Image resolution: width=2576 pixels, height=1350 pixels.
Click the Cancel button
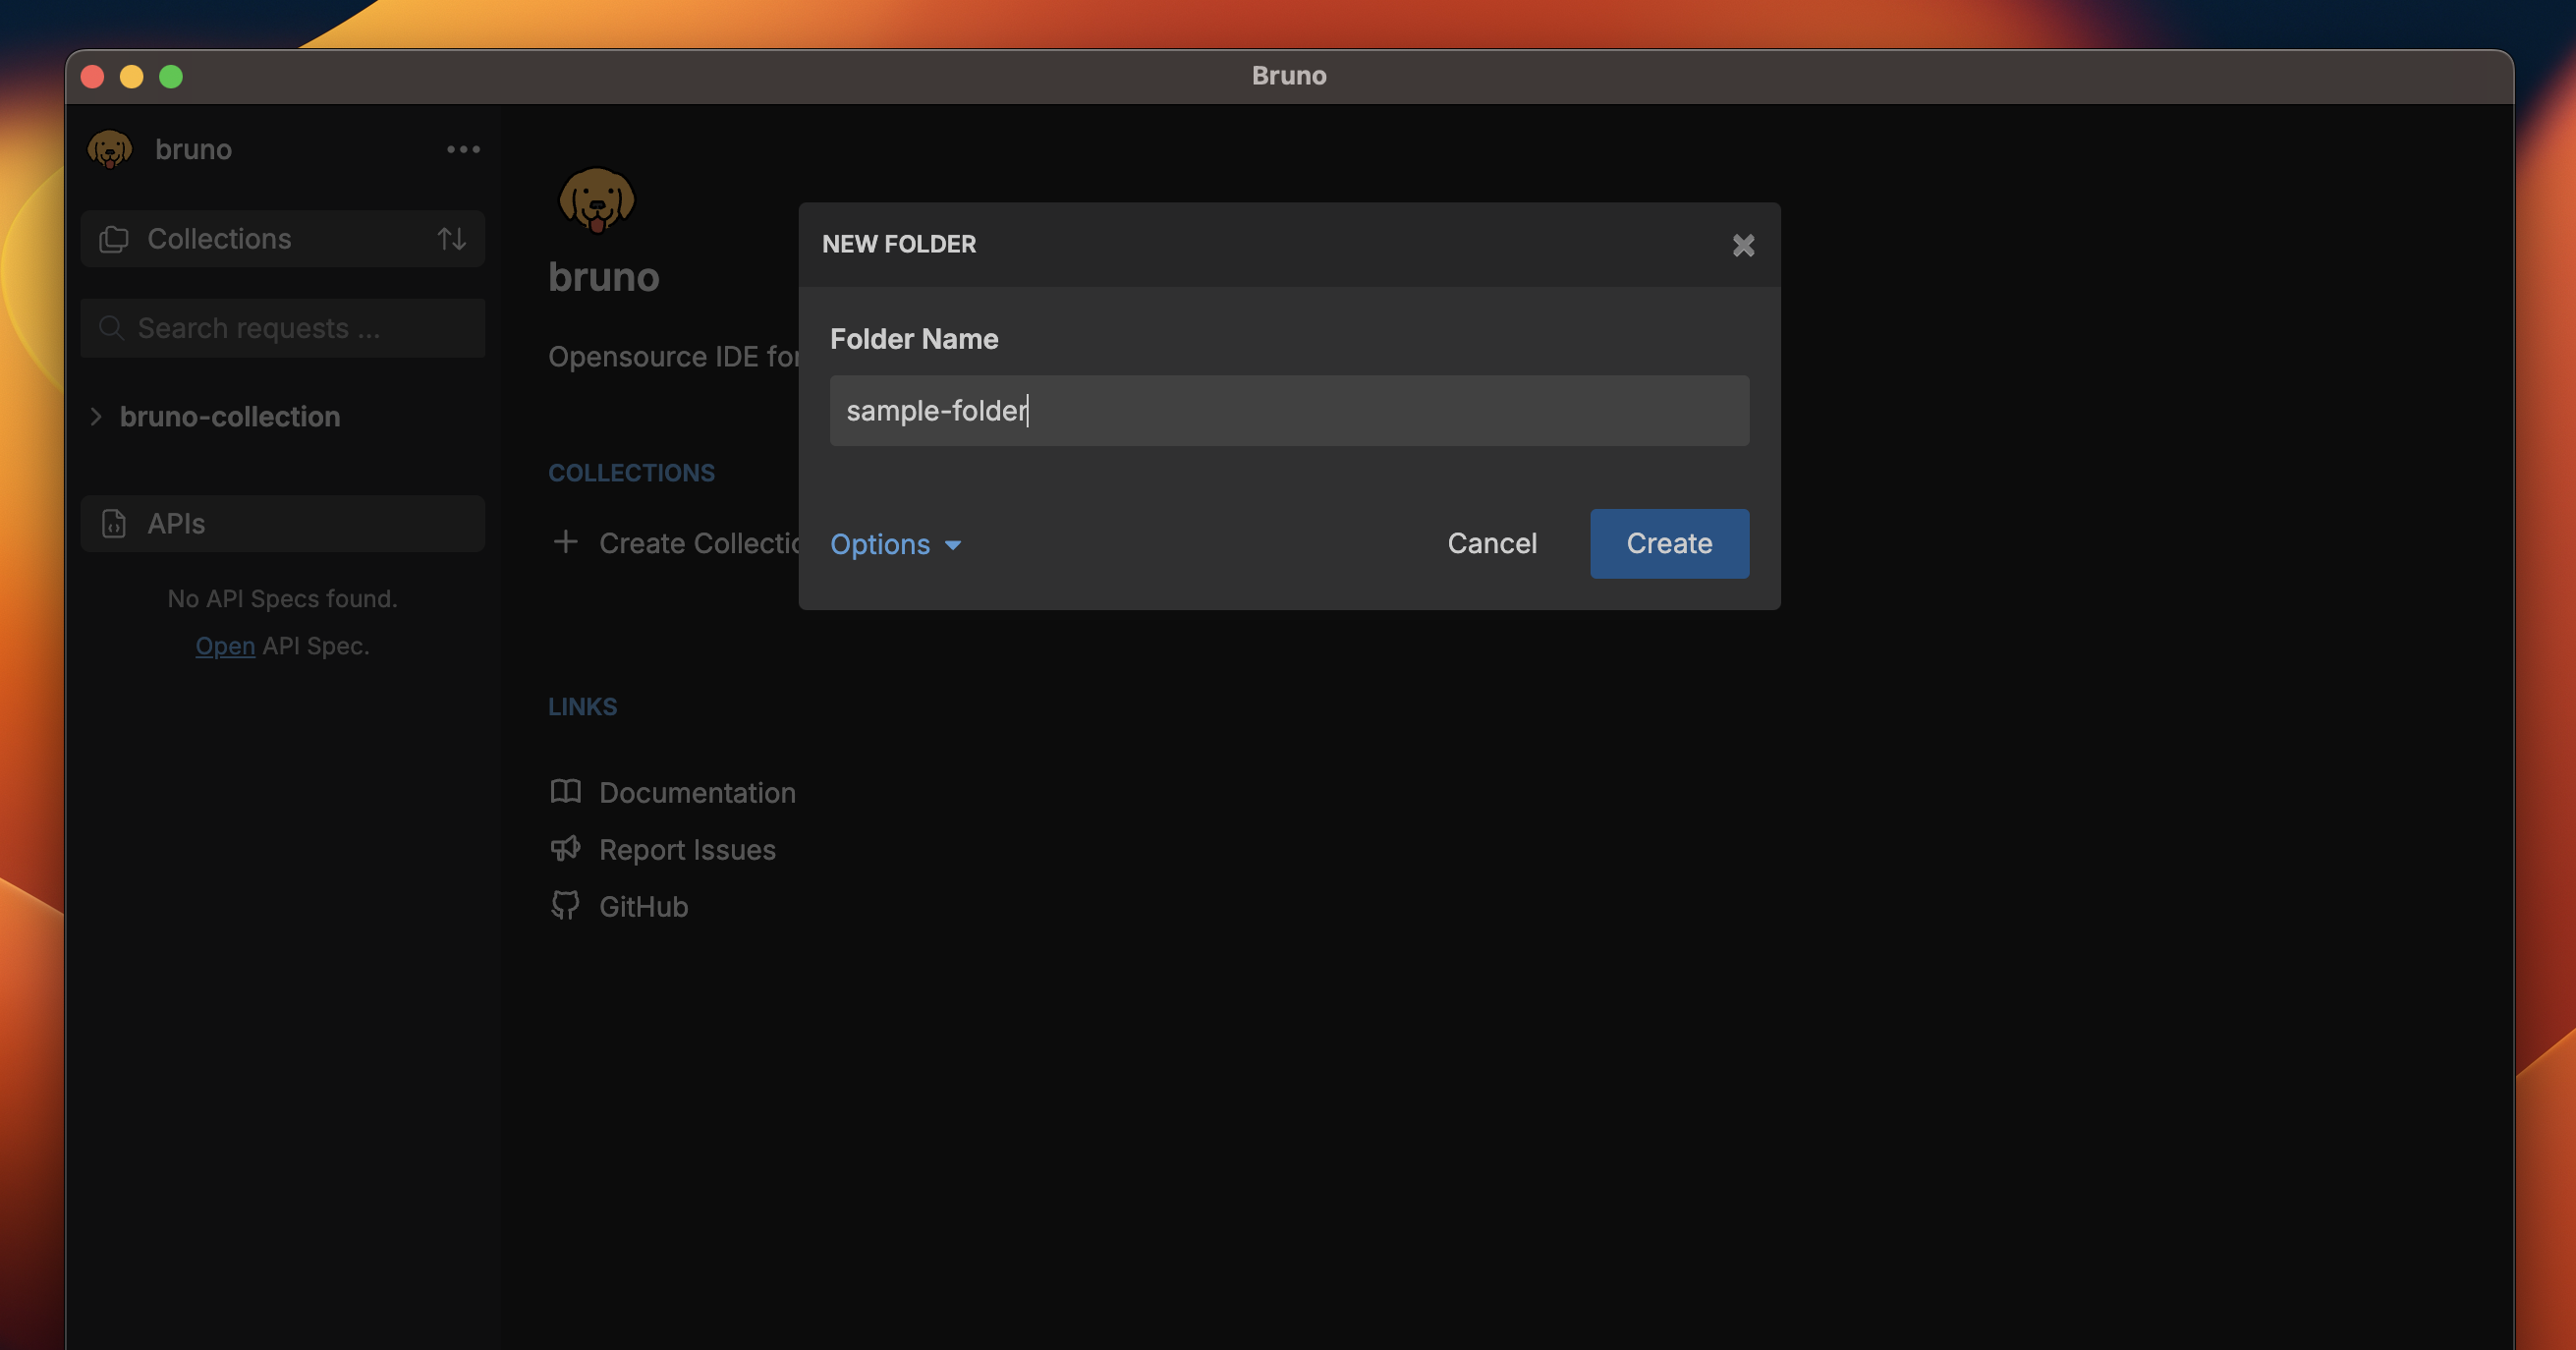1491,543
